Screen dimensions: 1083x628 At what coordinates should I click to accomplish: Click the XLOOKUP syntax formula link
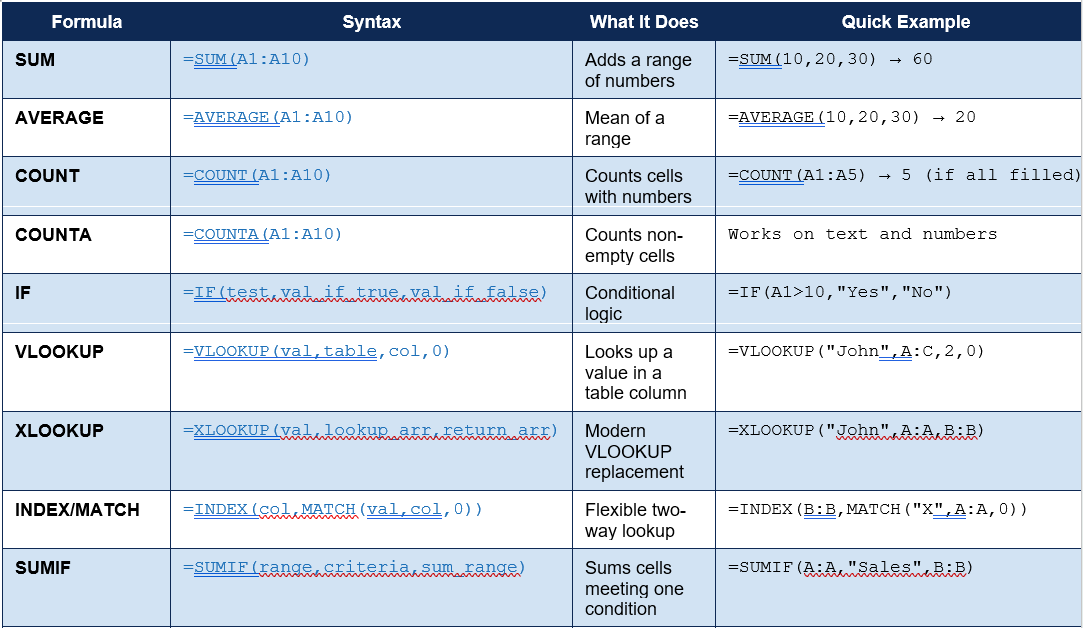pyautogui.click(x=370, y=430)
